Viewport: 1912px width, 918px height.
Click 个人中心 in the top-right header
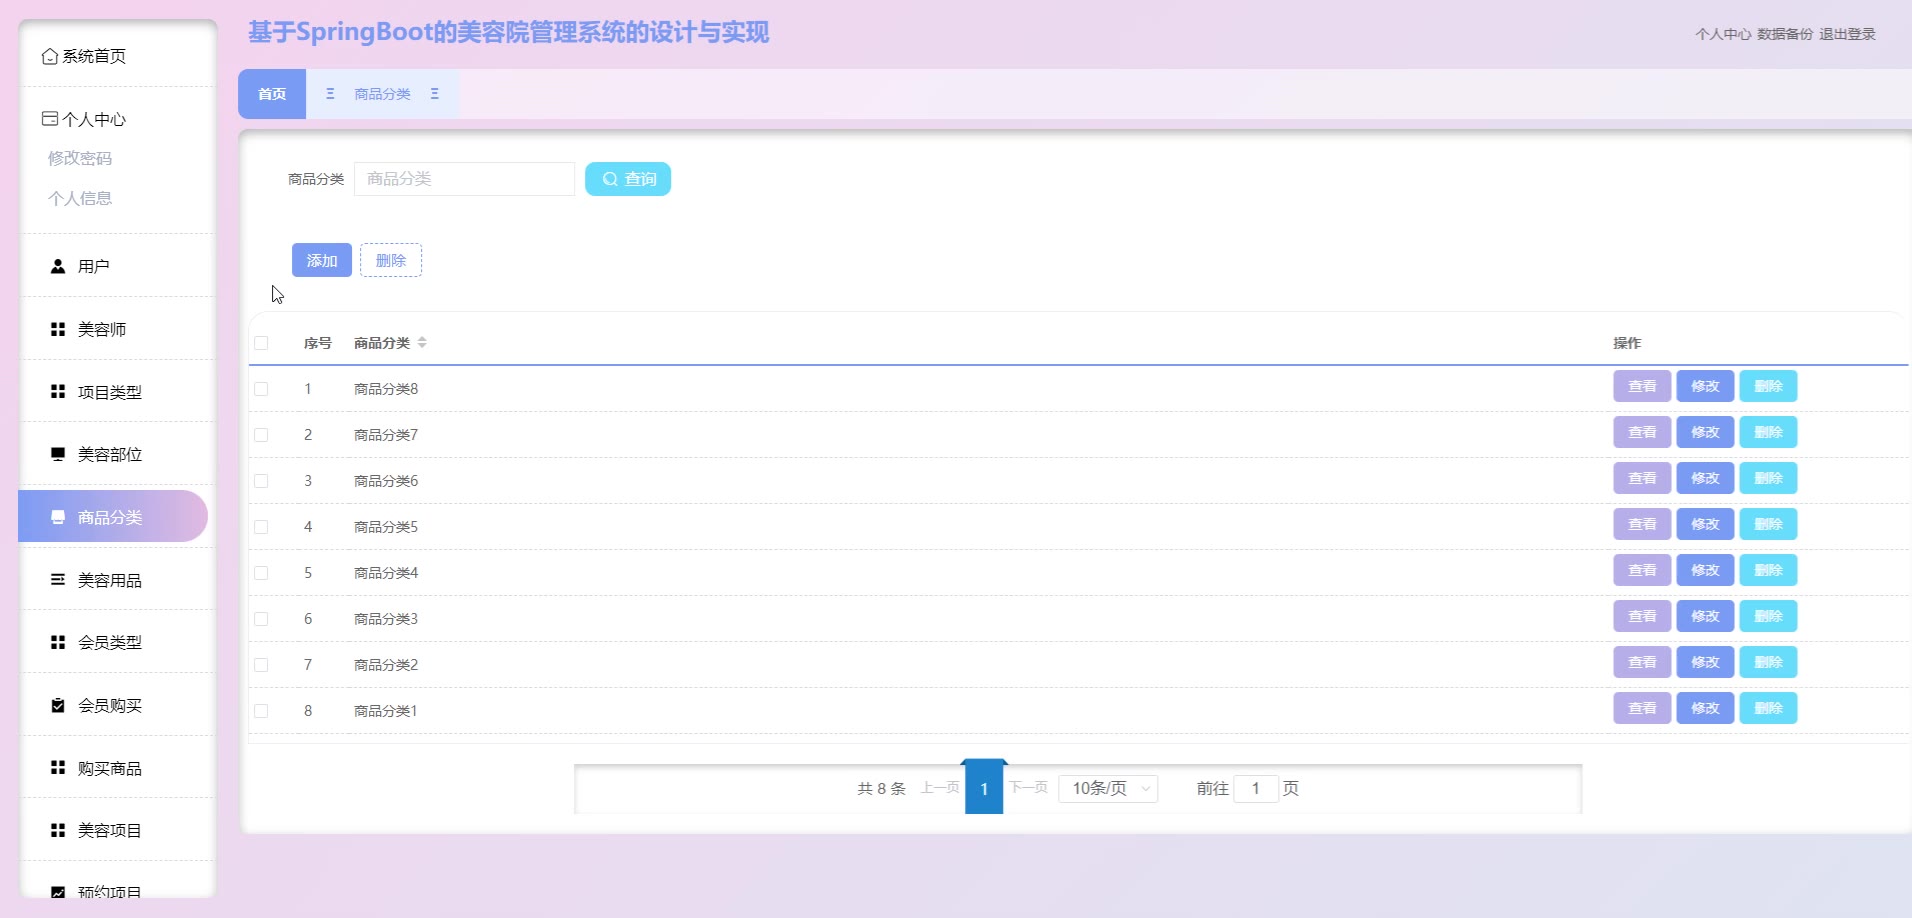pyautogui.click(x=1723, y=34)
